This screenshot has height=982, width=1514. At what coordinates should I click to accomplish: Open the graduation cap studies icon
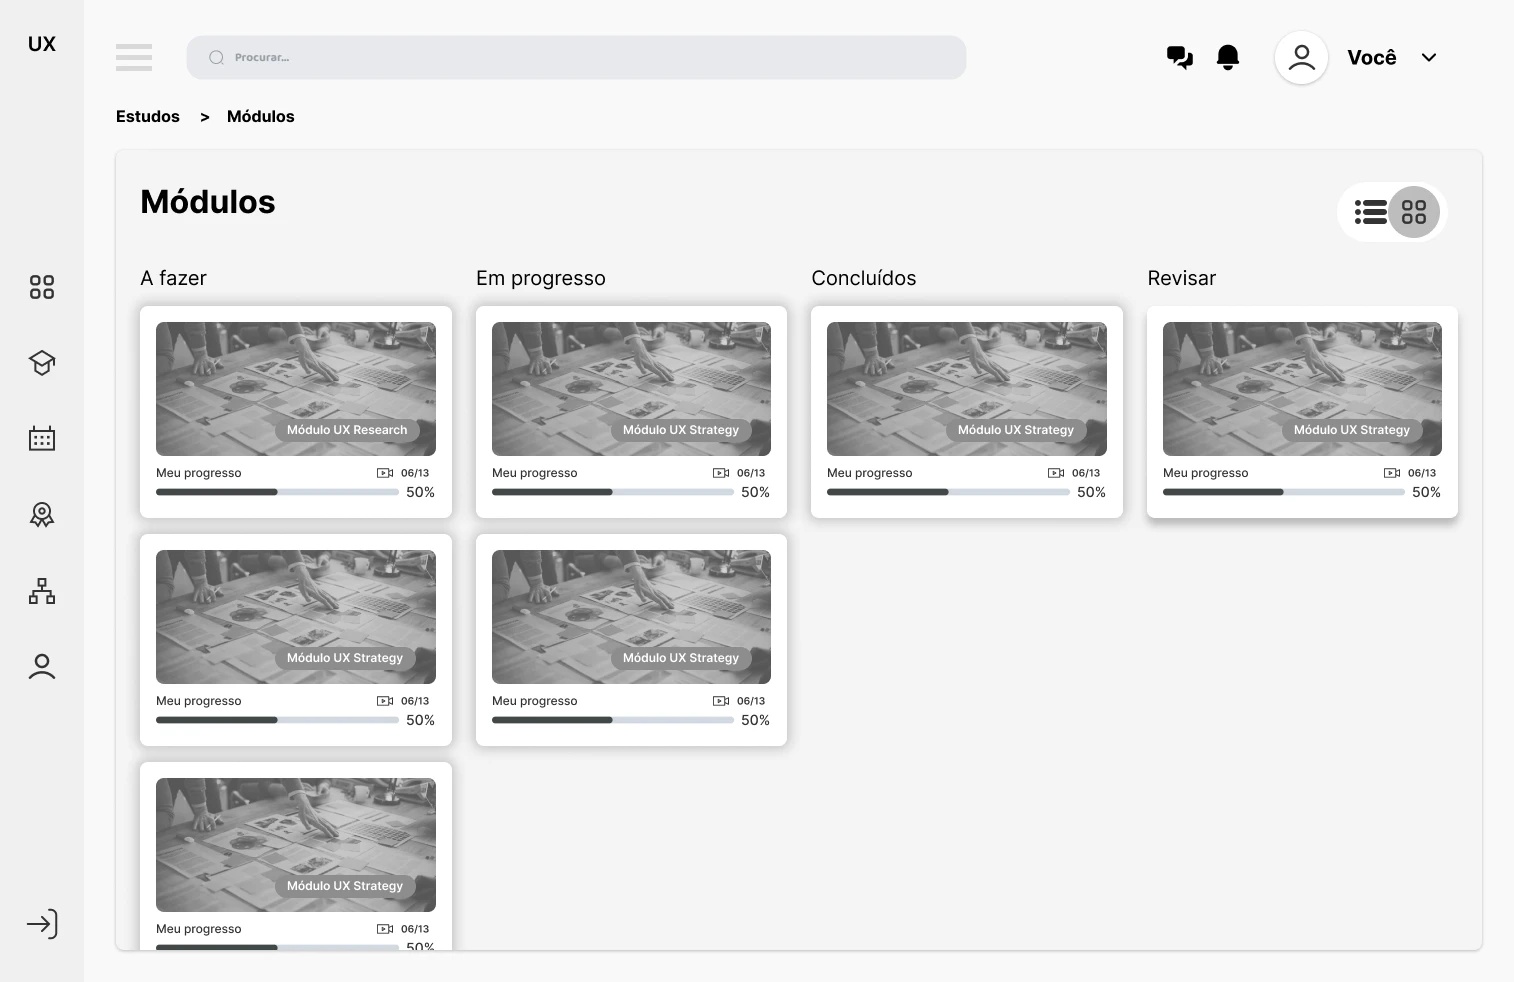(42, 363)
